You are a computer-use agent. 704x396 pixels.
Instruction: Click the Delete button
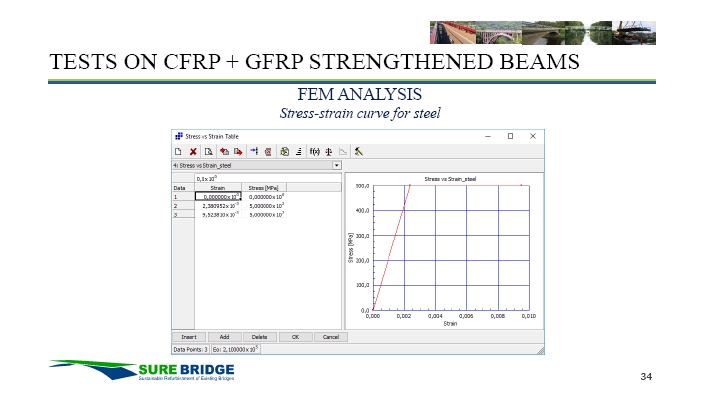(260, 337)
